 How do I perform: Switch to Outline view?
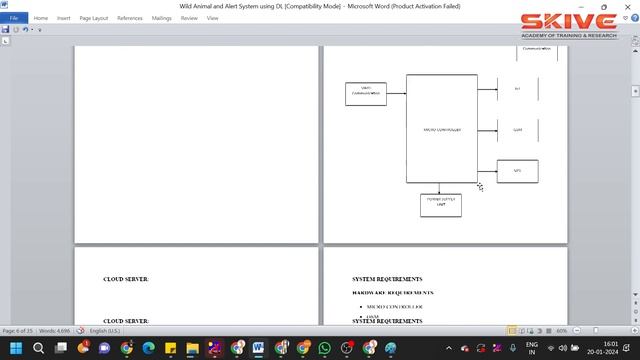[x=540, y=331]
